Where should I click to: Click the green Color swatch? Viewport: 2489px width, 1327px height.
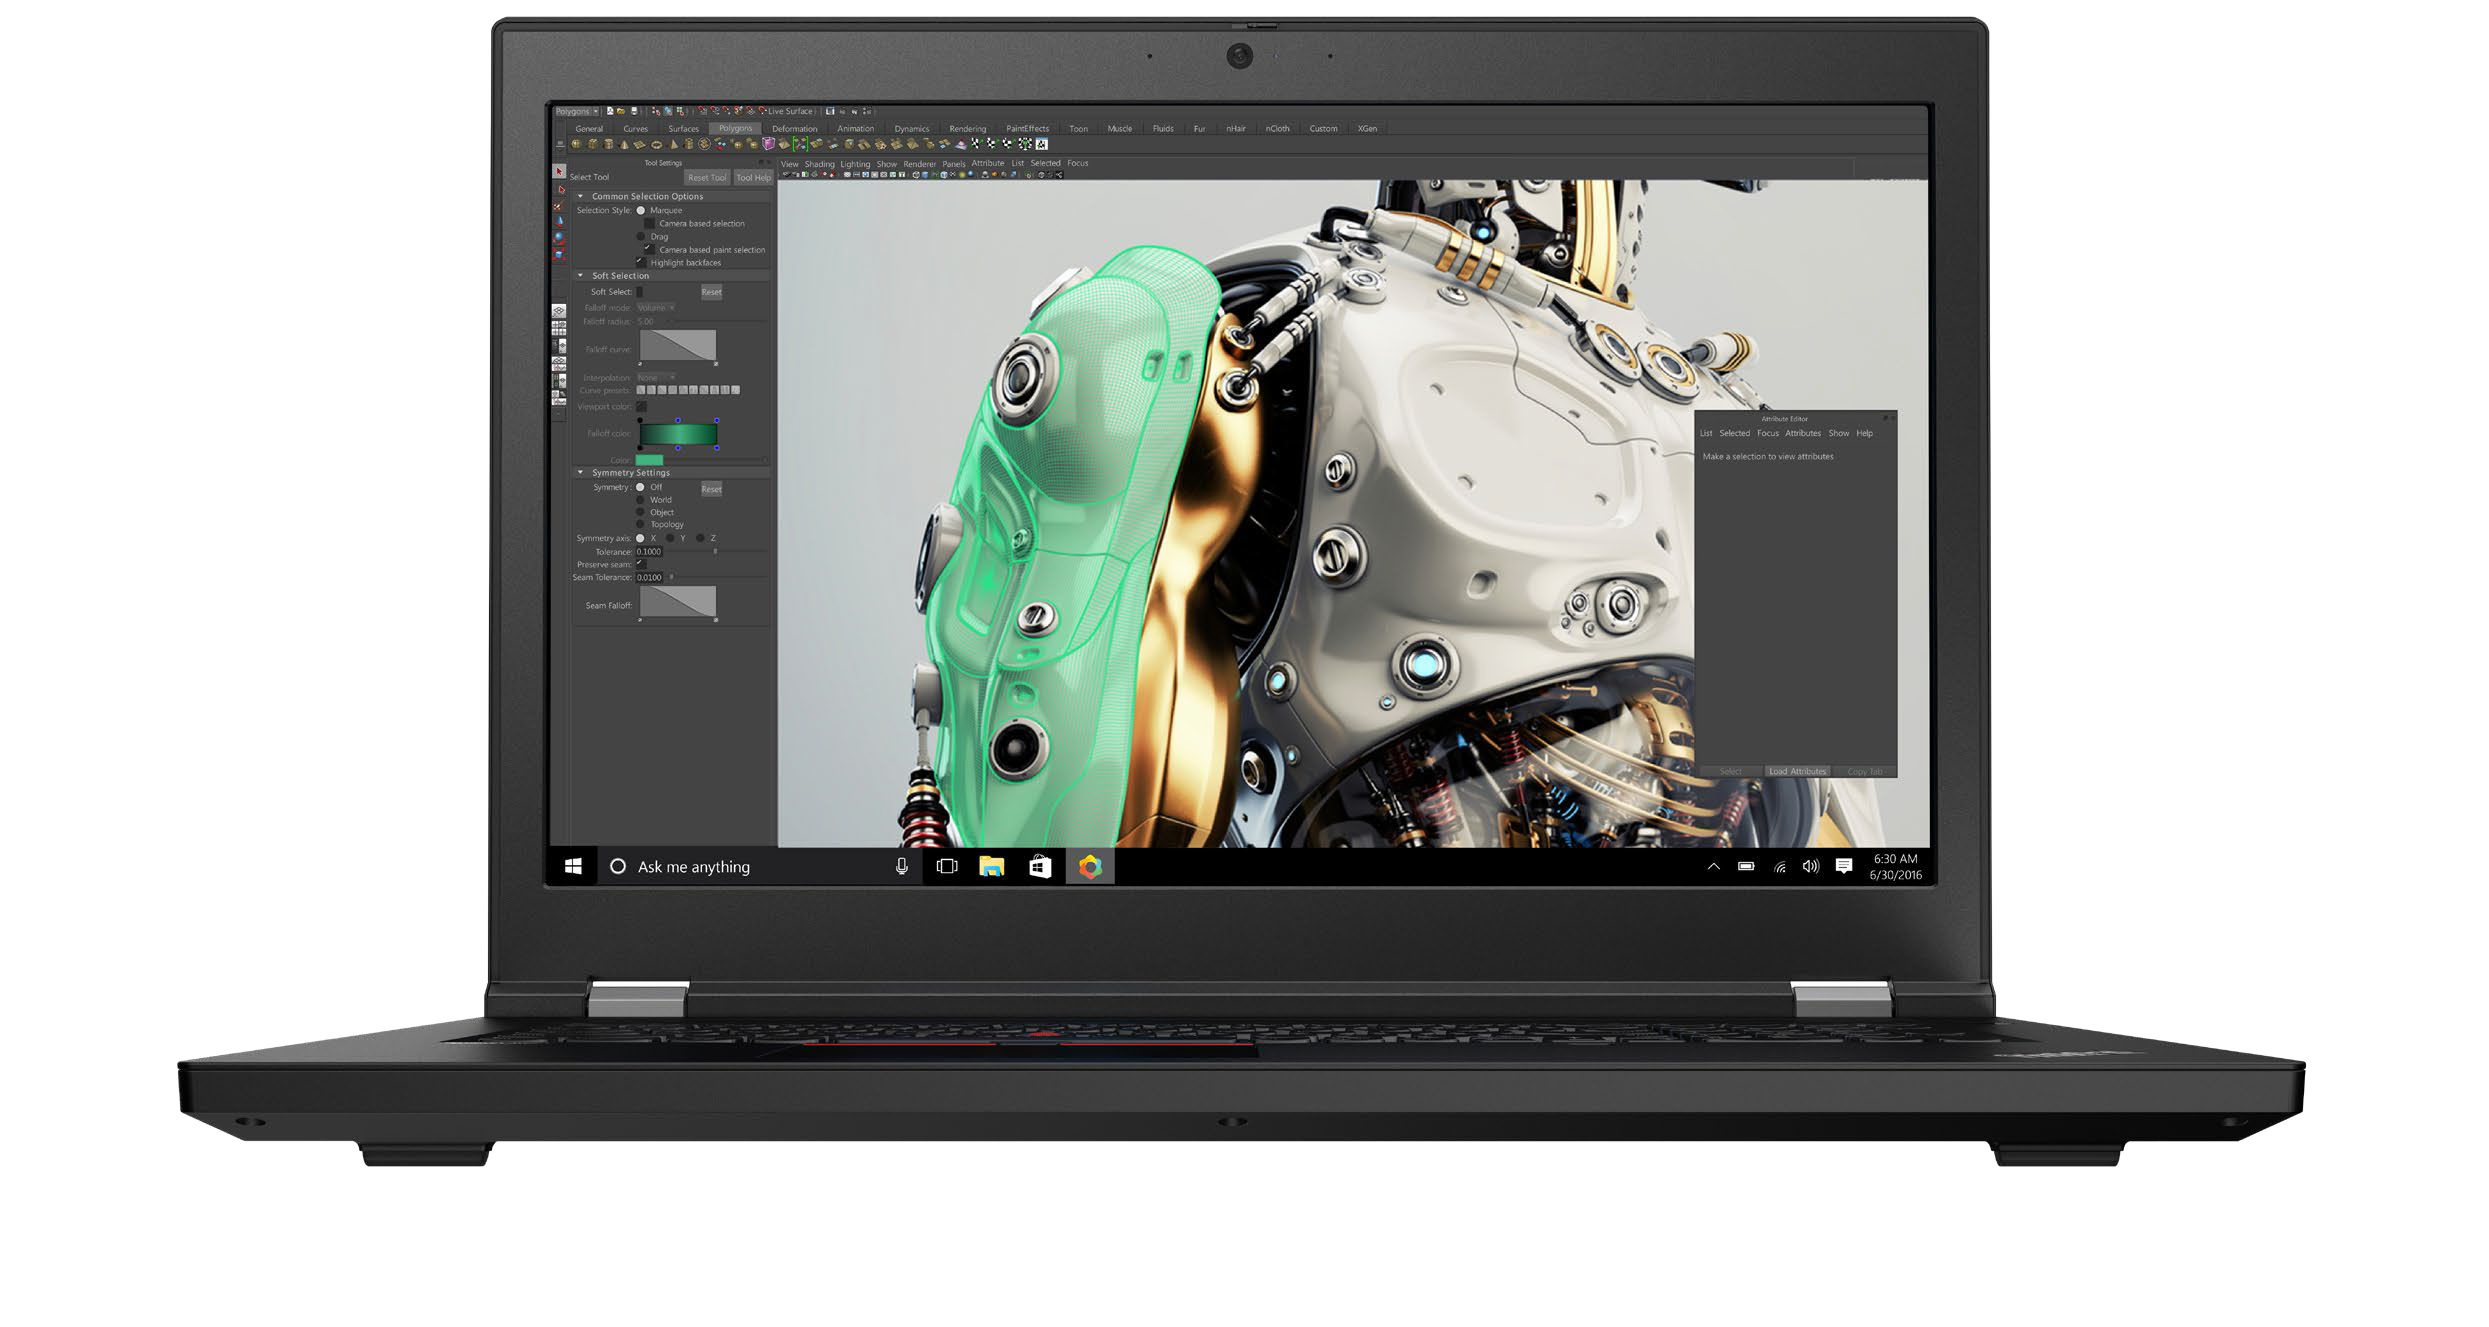[649, 460]
